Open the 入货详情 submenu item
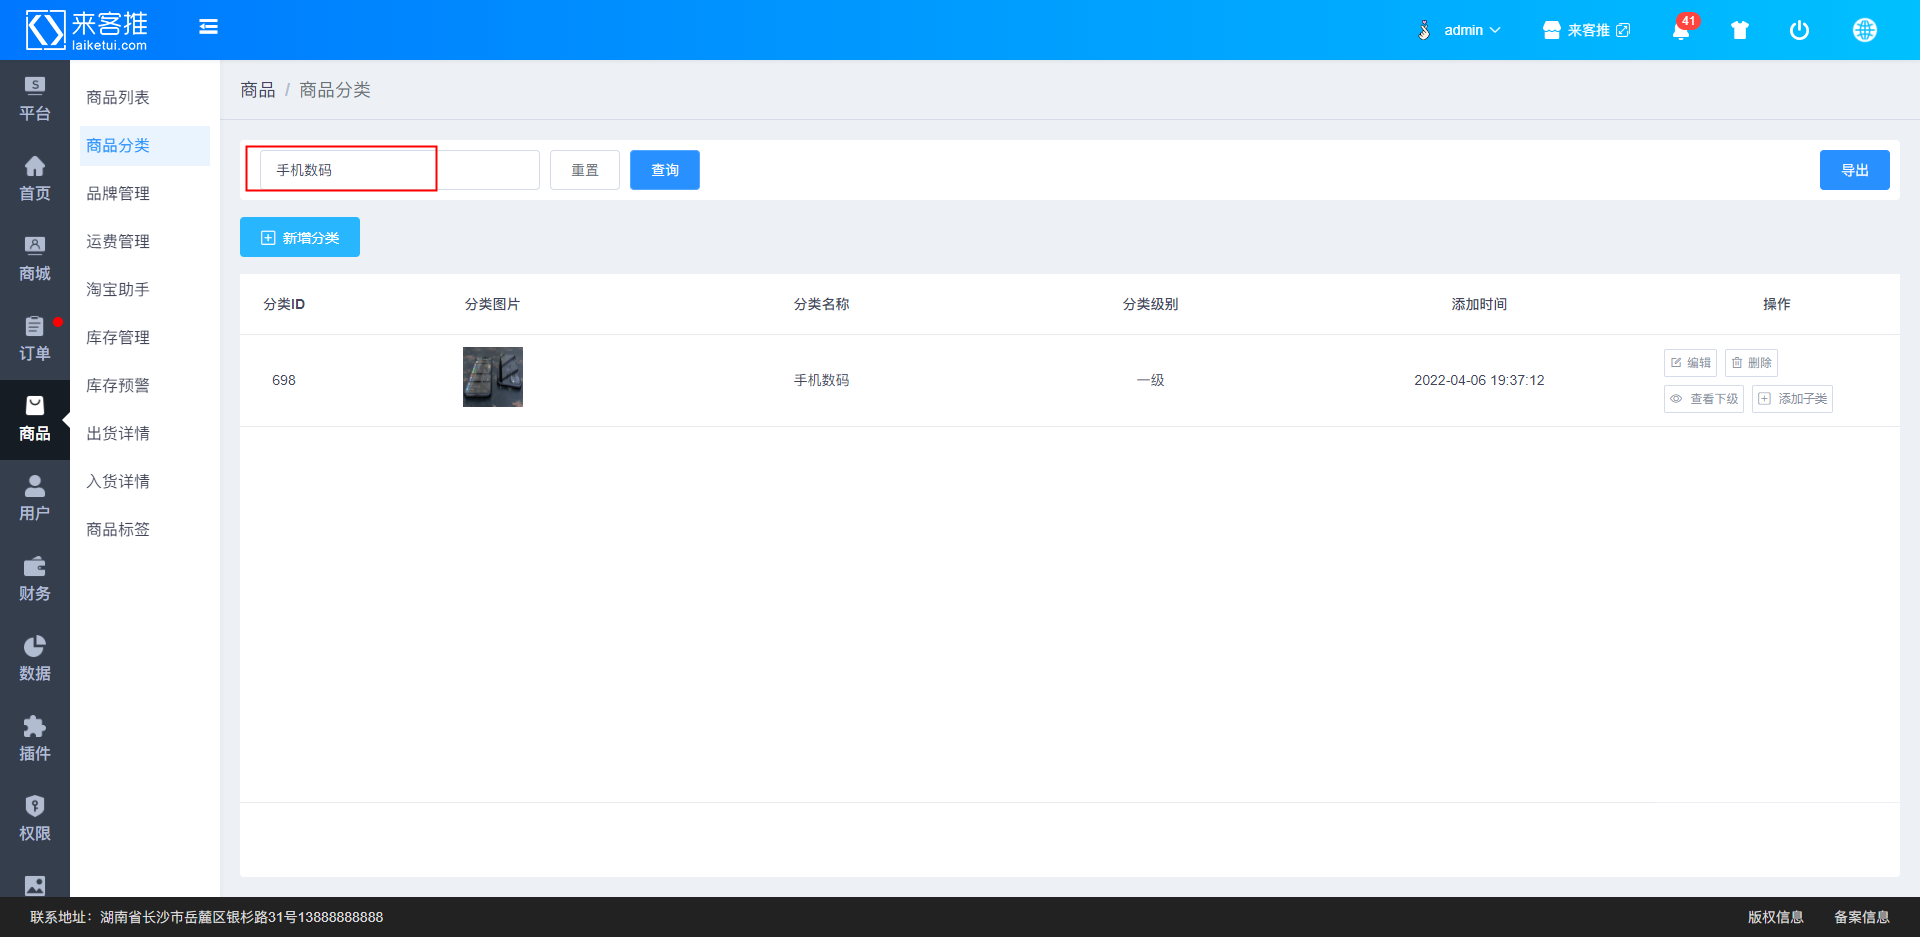 click(145, 481)
